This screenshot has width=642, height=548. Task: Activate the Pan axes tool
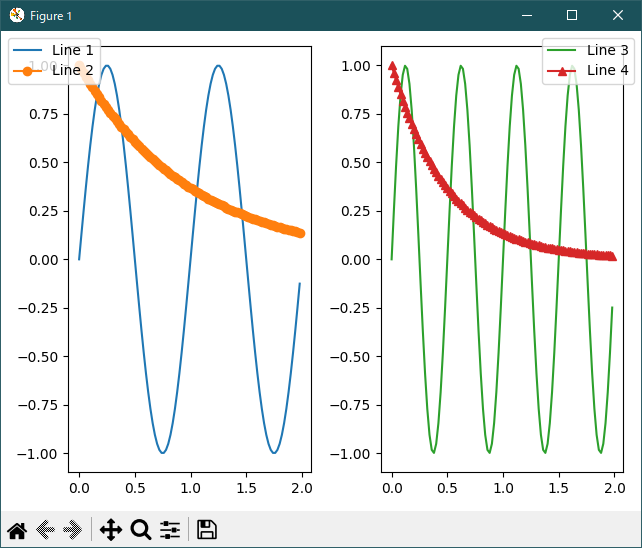111,530
